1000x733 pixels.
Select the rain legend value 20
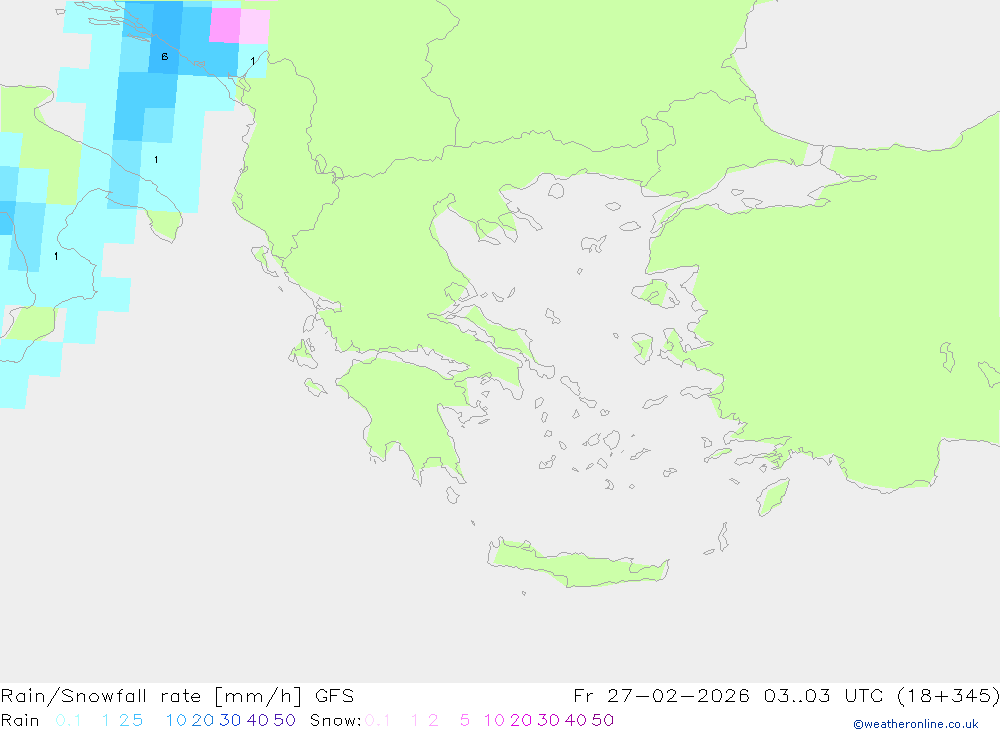click(203, 720)
